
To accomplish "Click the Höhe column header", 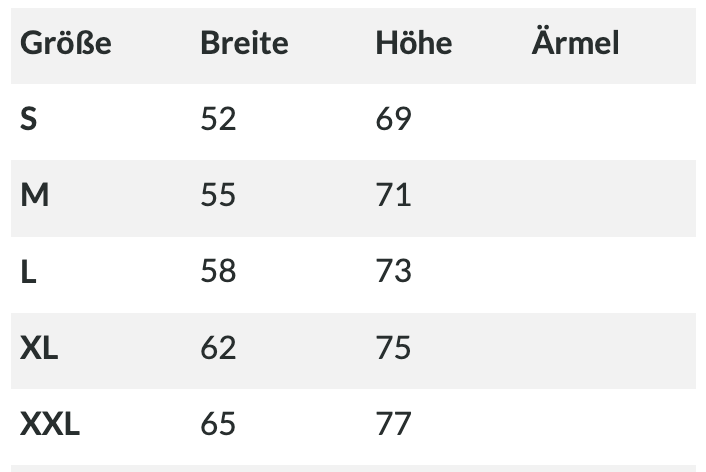I will [x=414, y=43].
